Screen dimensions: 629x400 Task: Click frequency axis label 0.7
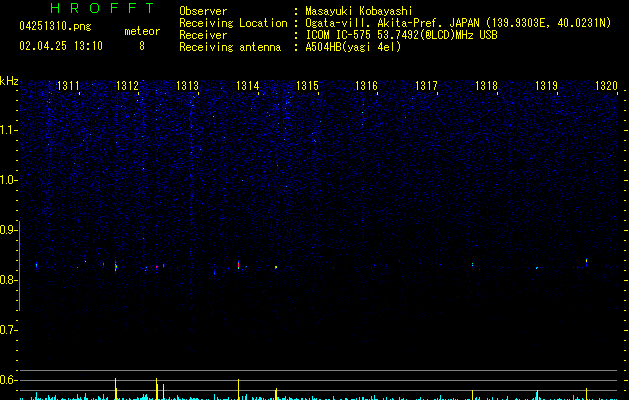9,330
